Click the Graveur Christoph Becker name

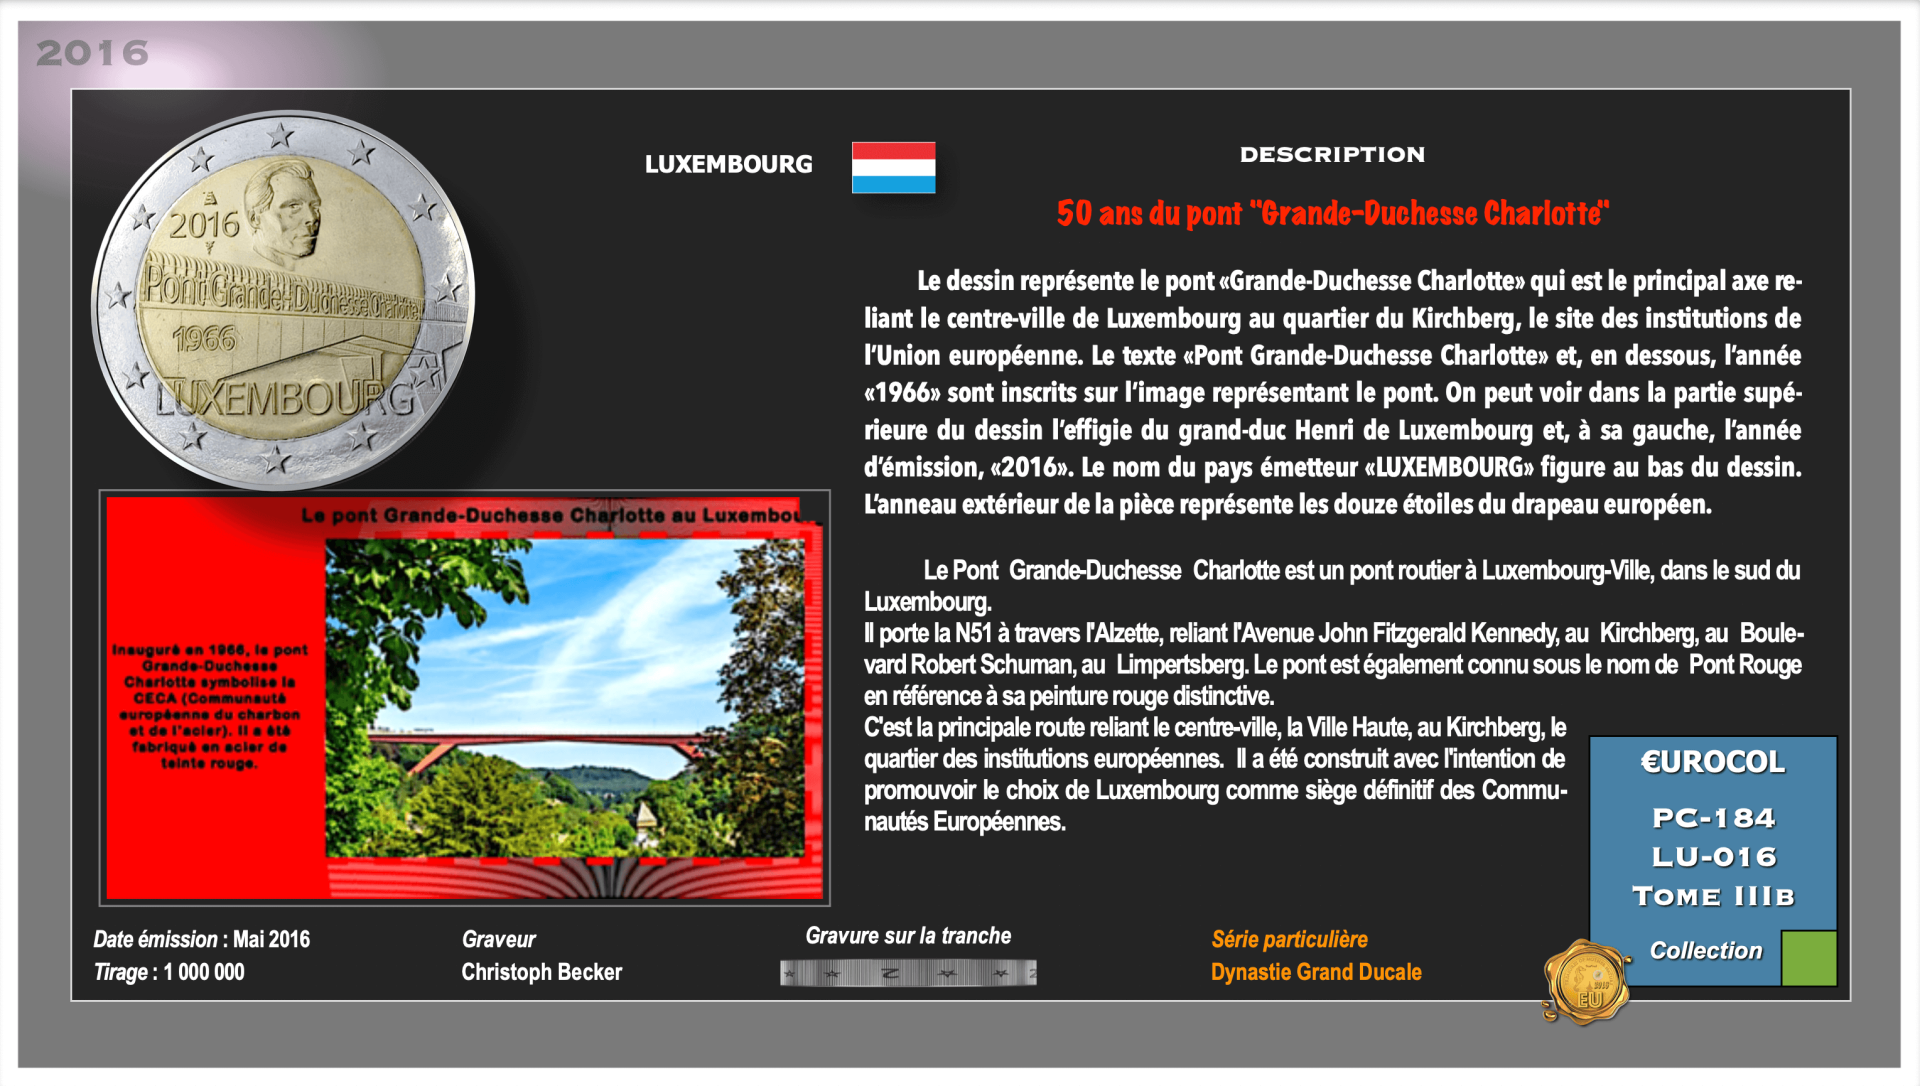tap(541, 972)
